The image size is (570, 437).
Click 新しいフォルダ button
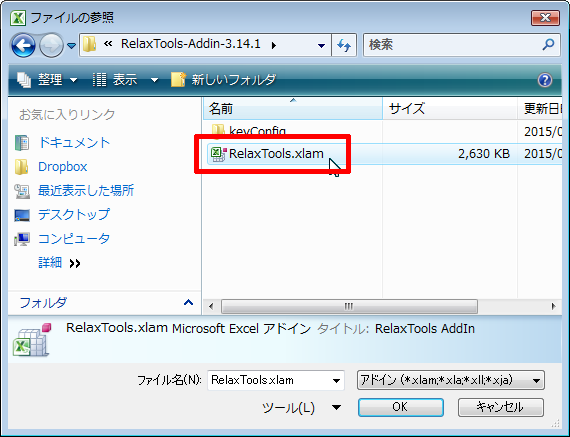coord(224,79)
